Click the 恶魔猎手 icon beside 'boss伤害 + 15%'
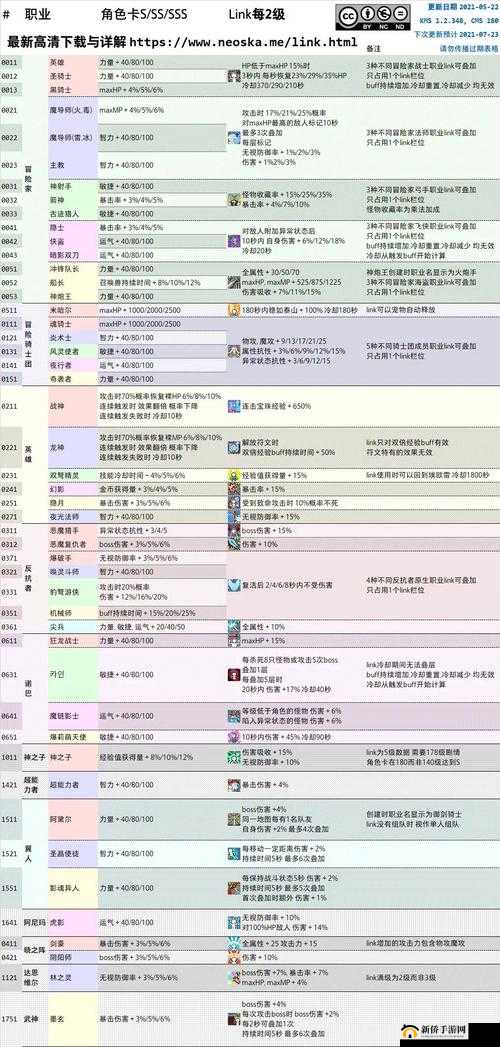The width and height of the screenshot is (500, 1047). tap(234, 531)
